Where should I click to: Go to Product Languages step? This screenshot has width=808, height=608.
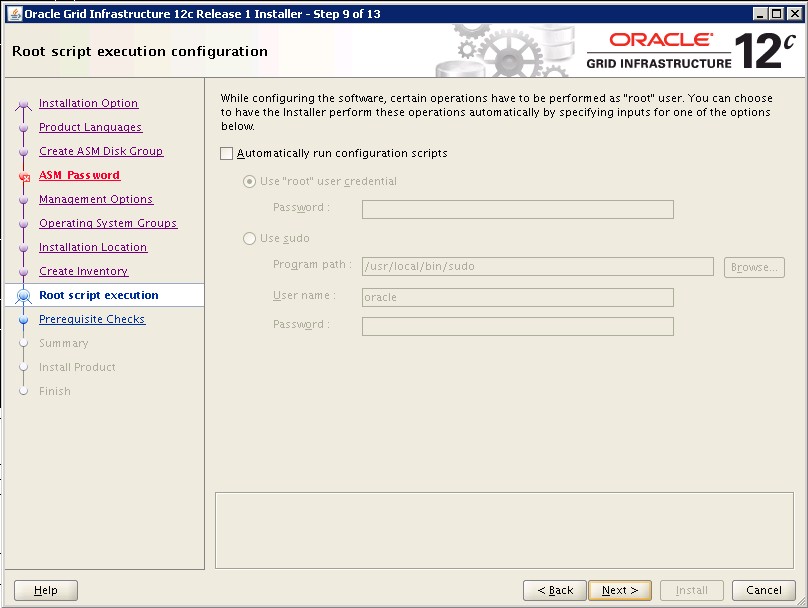91,127
